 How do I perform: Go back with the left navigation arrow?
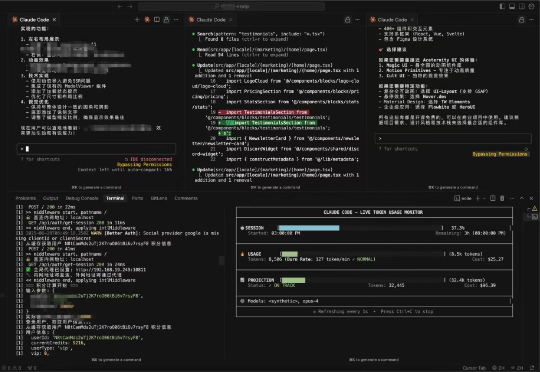tap(120, 6)
